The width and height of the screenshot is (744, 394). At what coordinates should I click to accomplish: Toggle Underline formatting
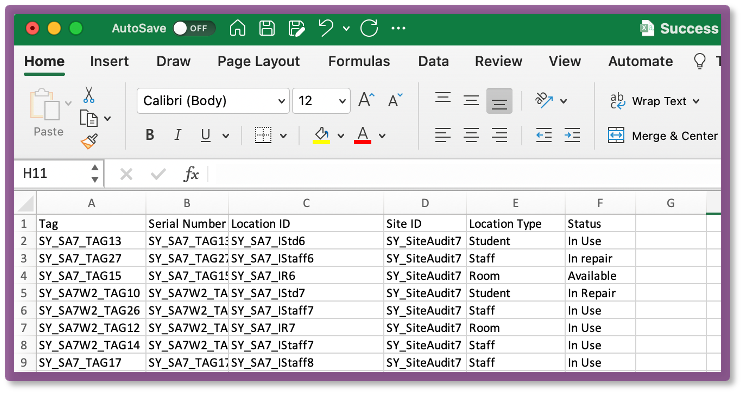pos(205,135)
